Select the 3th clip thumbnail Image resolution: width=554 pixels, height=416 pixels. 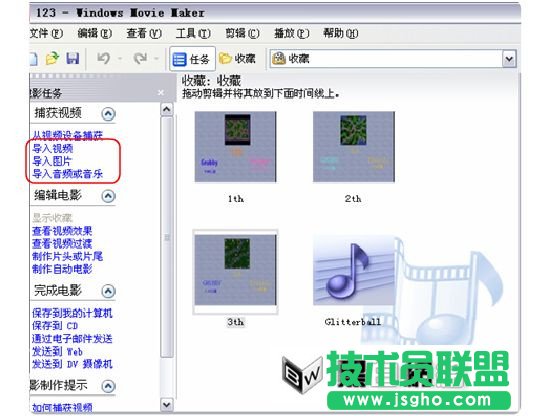coord(235,270)
